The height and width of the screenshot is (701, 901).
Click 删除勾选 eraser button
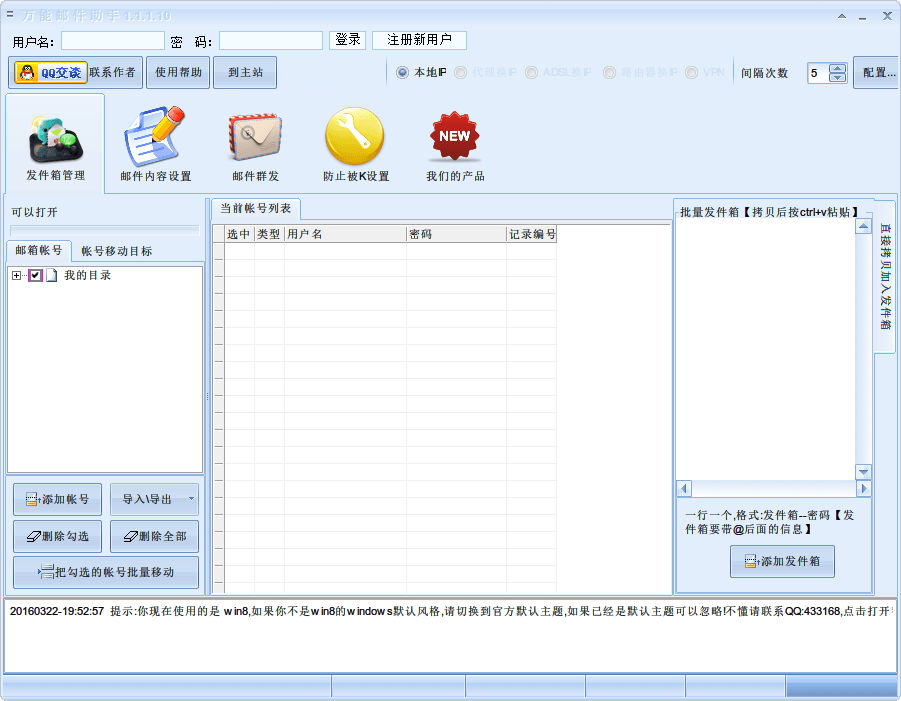[57, 536]
